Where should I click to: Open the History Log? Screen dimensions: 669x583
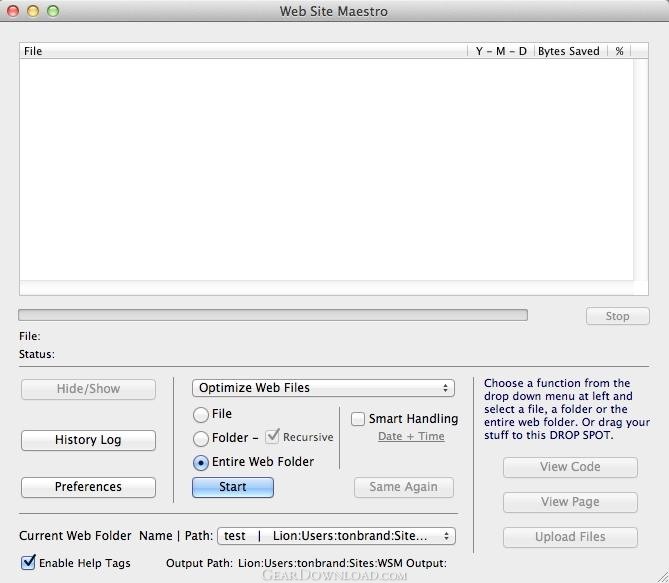click(88, 440)
